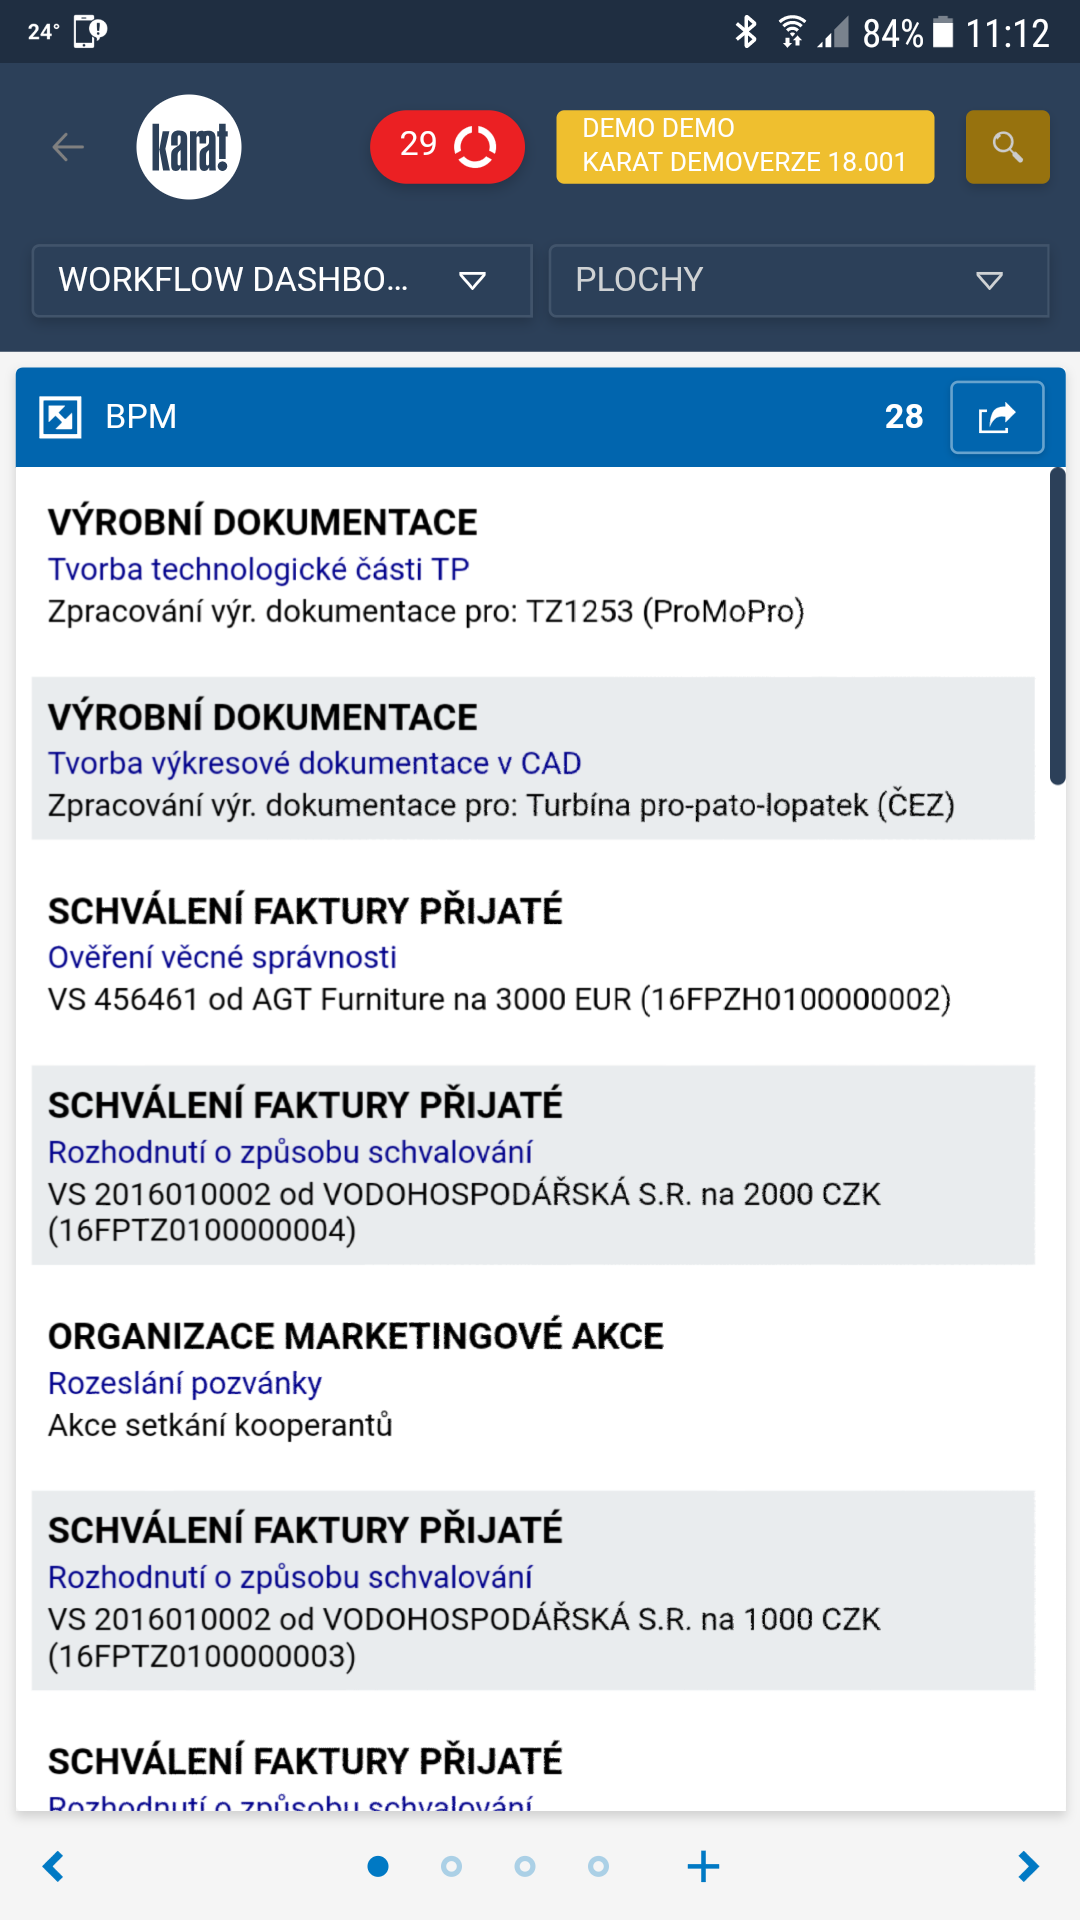Image resolution: width=1080 pixels, height=1920 pixels.
Task: Expand the PLOCHY dropdown
Action: pos(798,280)
